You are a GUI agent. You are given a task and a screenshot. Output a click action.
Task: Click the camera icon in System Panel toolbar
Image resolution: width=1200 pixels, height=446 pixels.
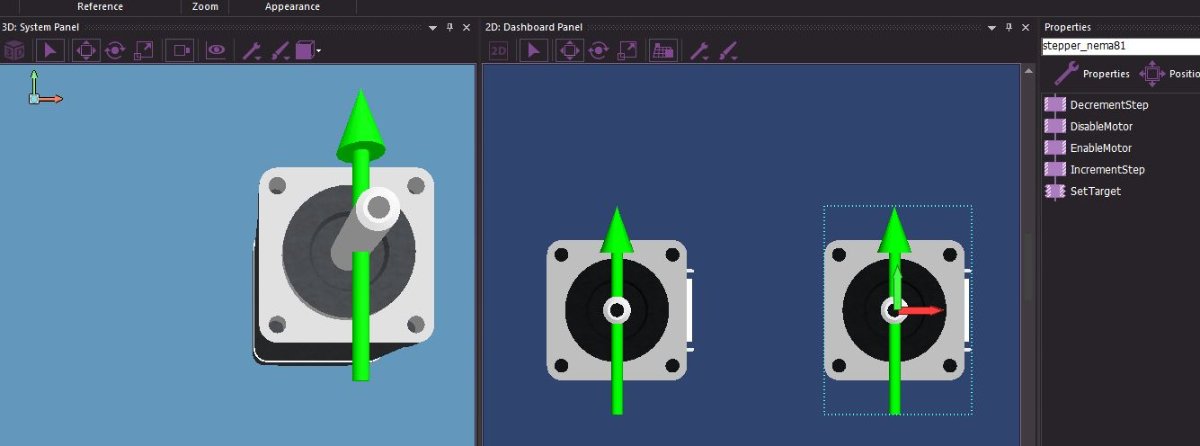(181, 50)
